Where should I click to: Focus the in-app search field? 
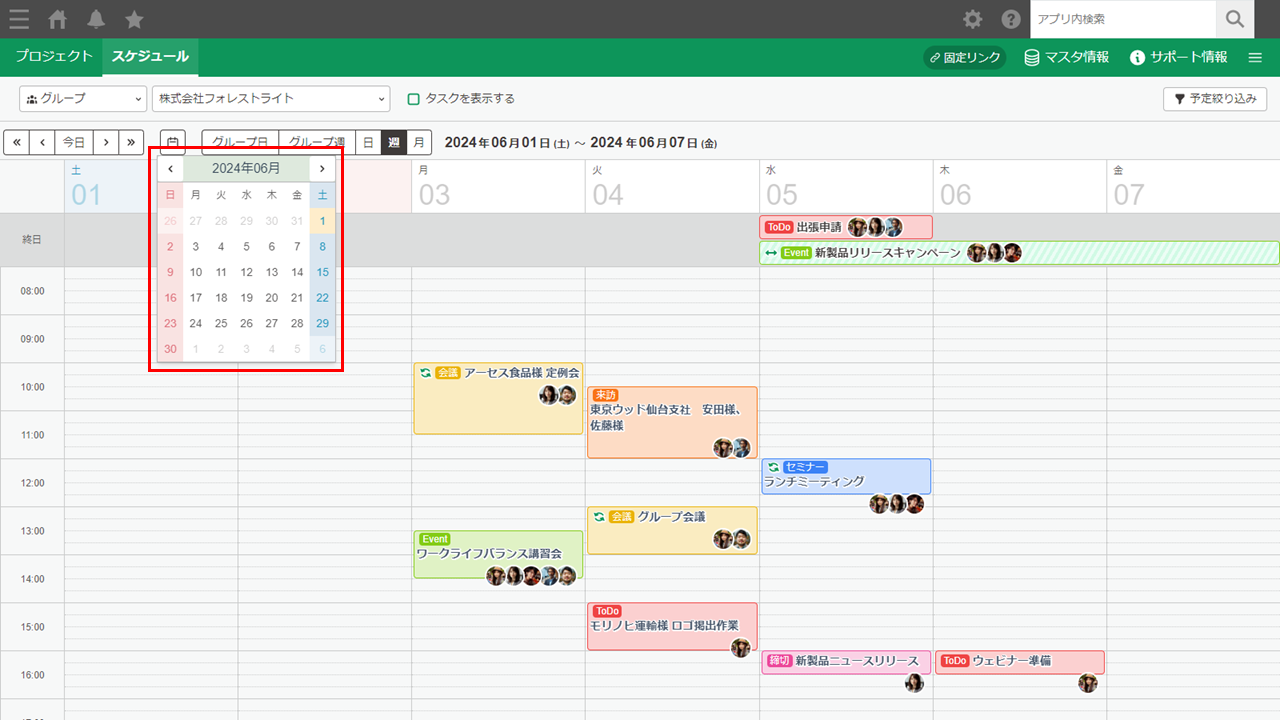1123,19
